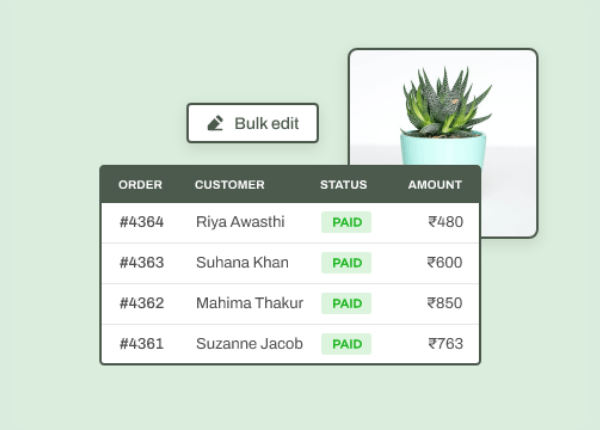Click the Bulk edit pencil icon
Screen dimensions: 600x430
[215, 123]
